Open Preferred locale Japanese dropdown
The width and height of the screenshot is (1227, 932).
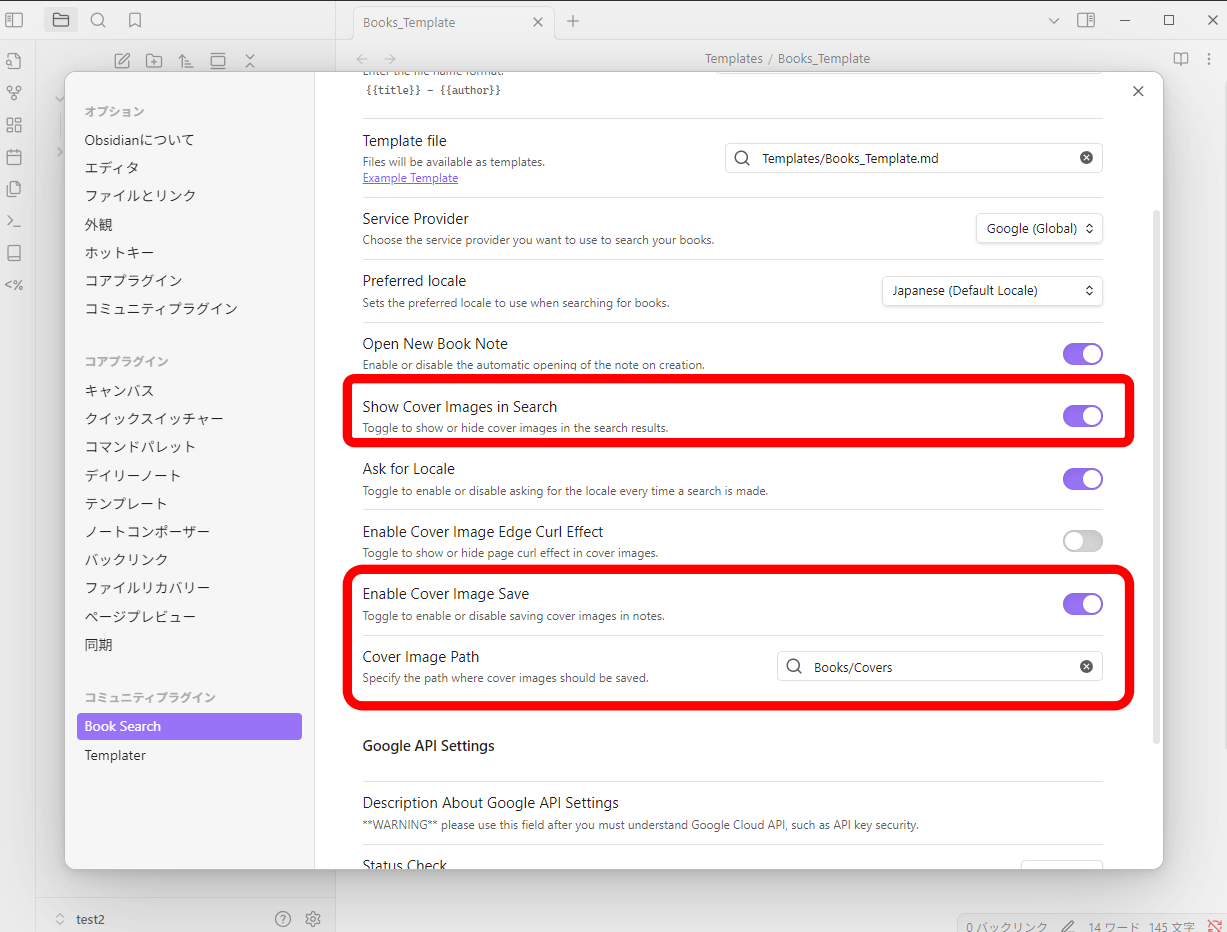(x=992, y=291)
